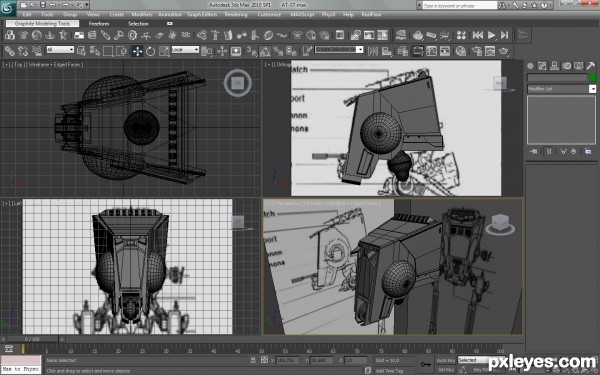
Task: Toggle the 3D Snaps icon
Action: coord(251,51)
